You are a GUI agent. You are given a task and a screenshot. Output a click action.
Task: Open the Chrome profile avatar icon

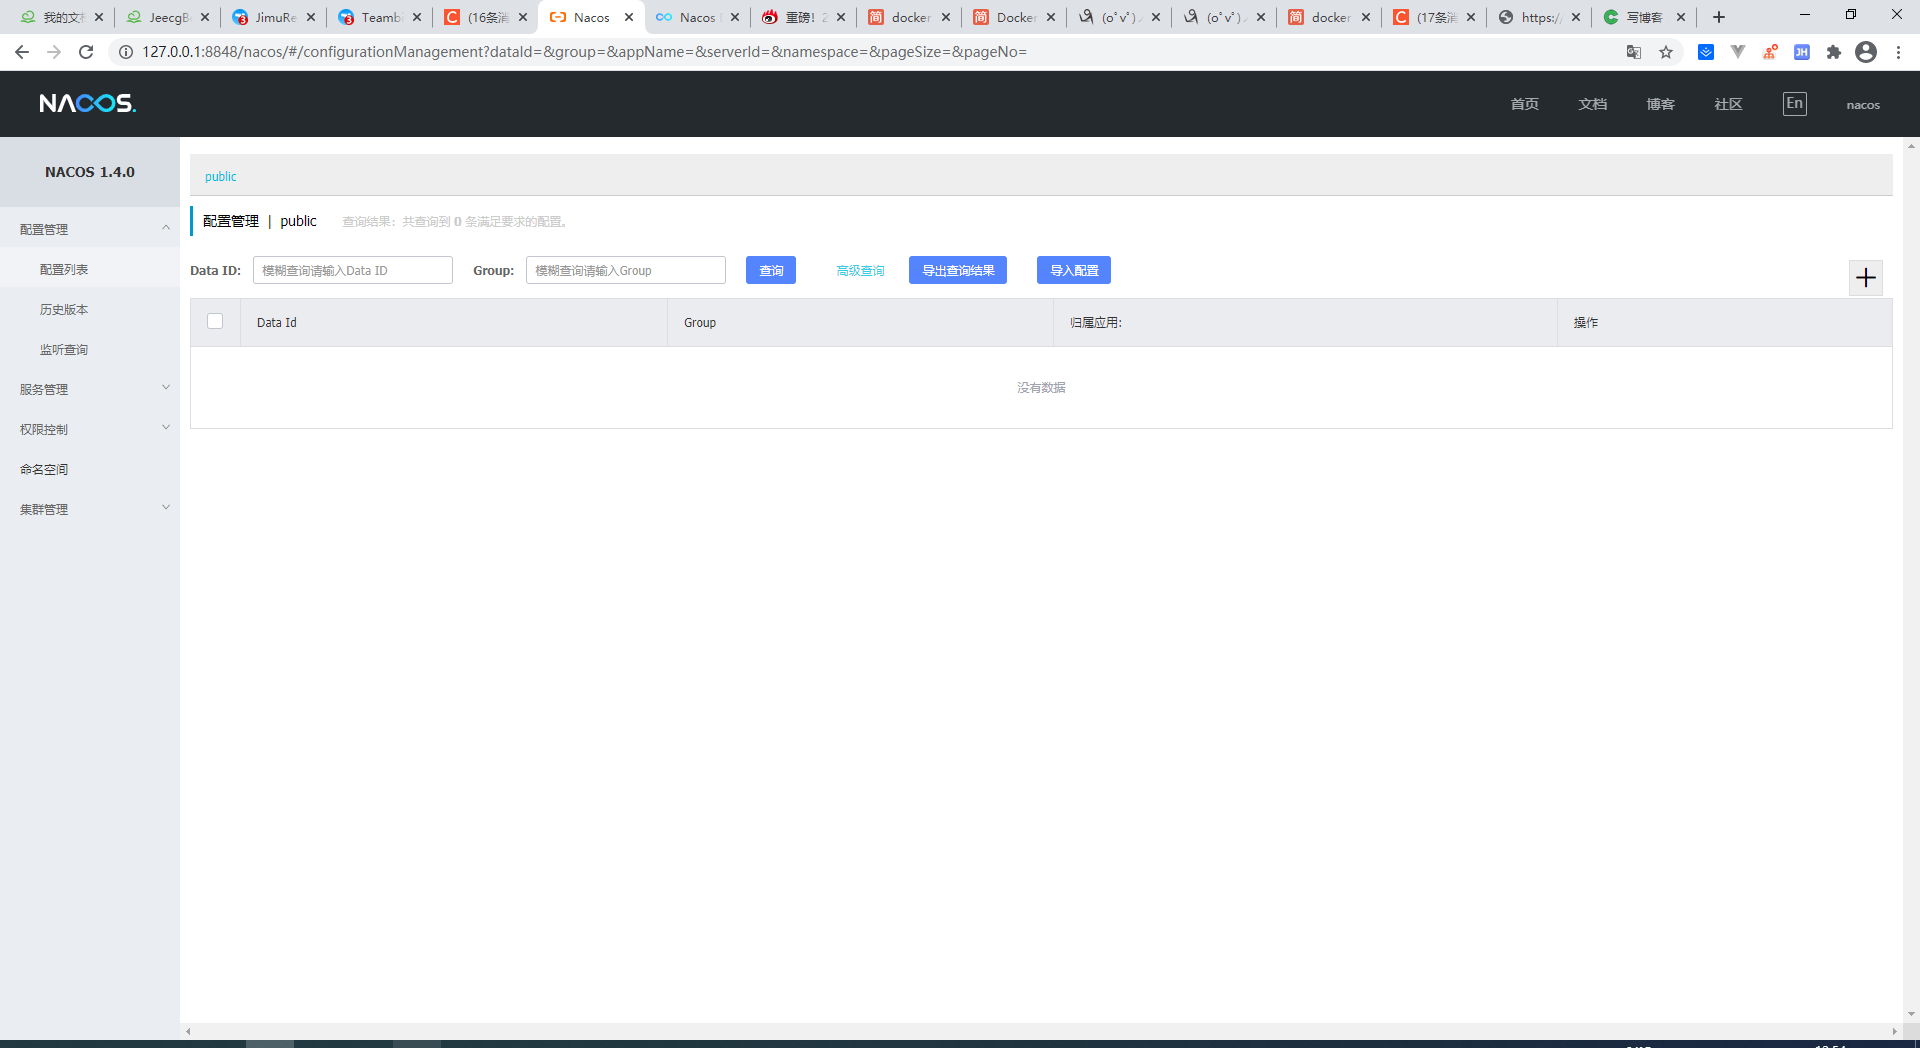coord(1866,52)
